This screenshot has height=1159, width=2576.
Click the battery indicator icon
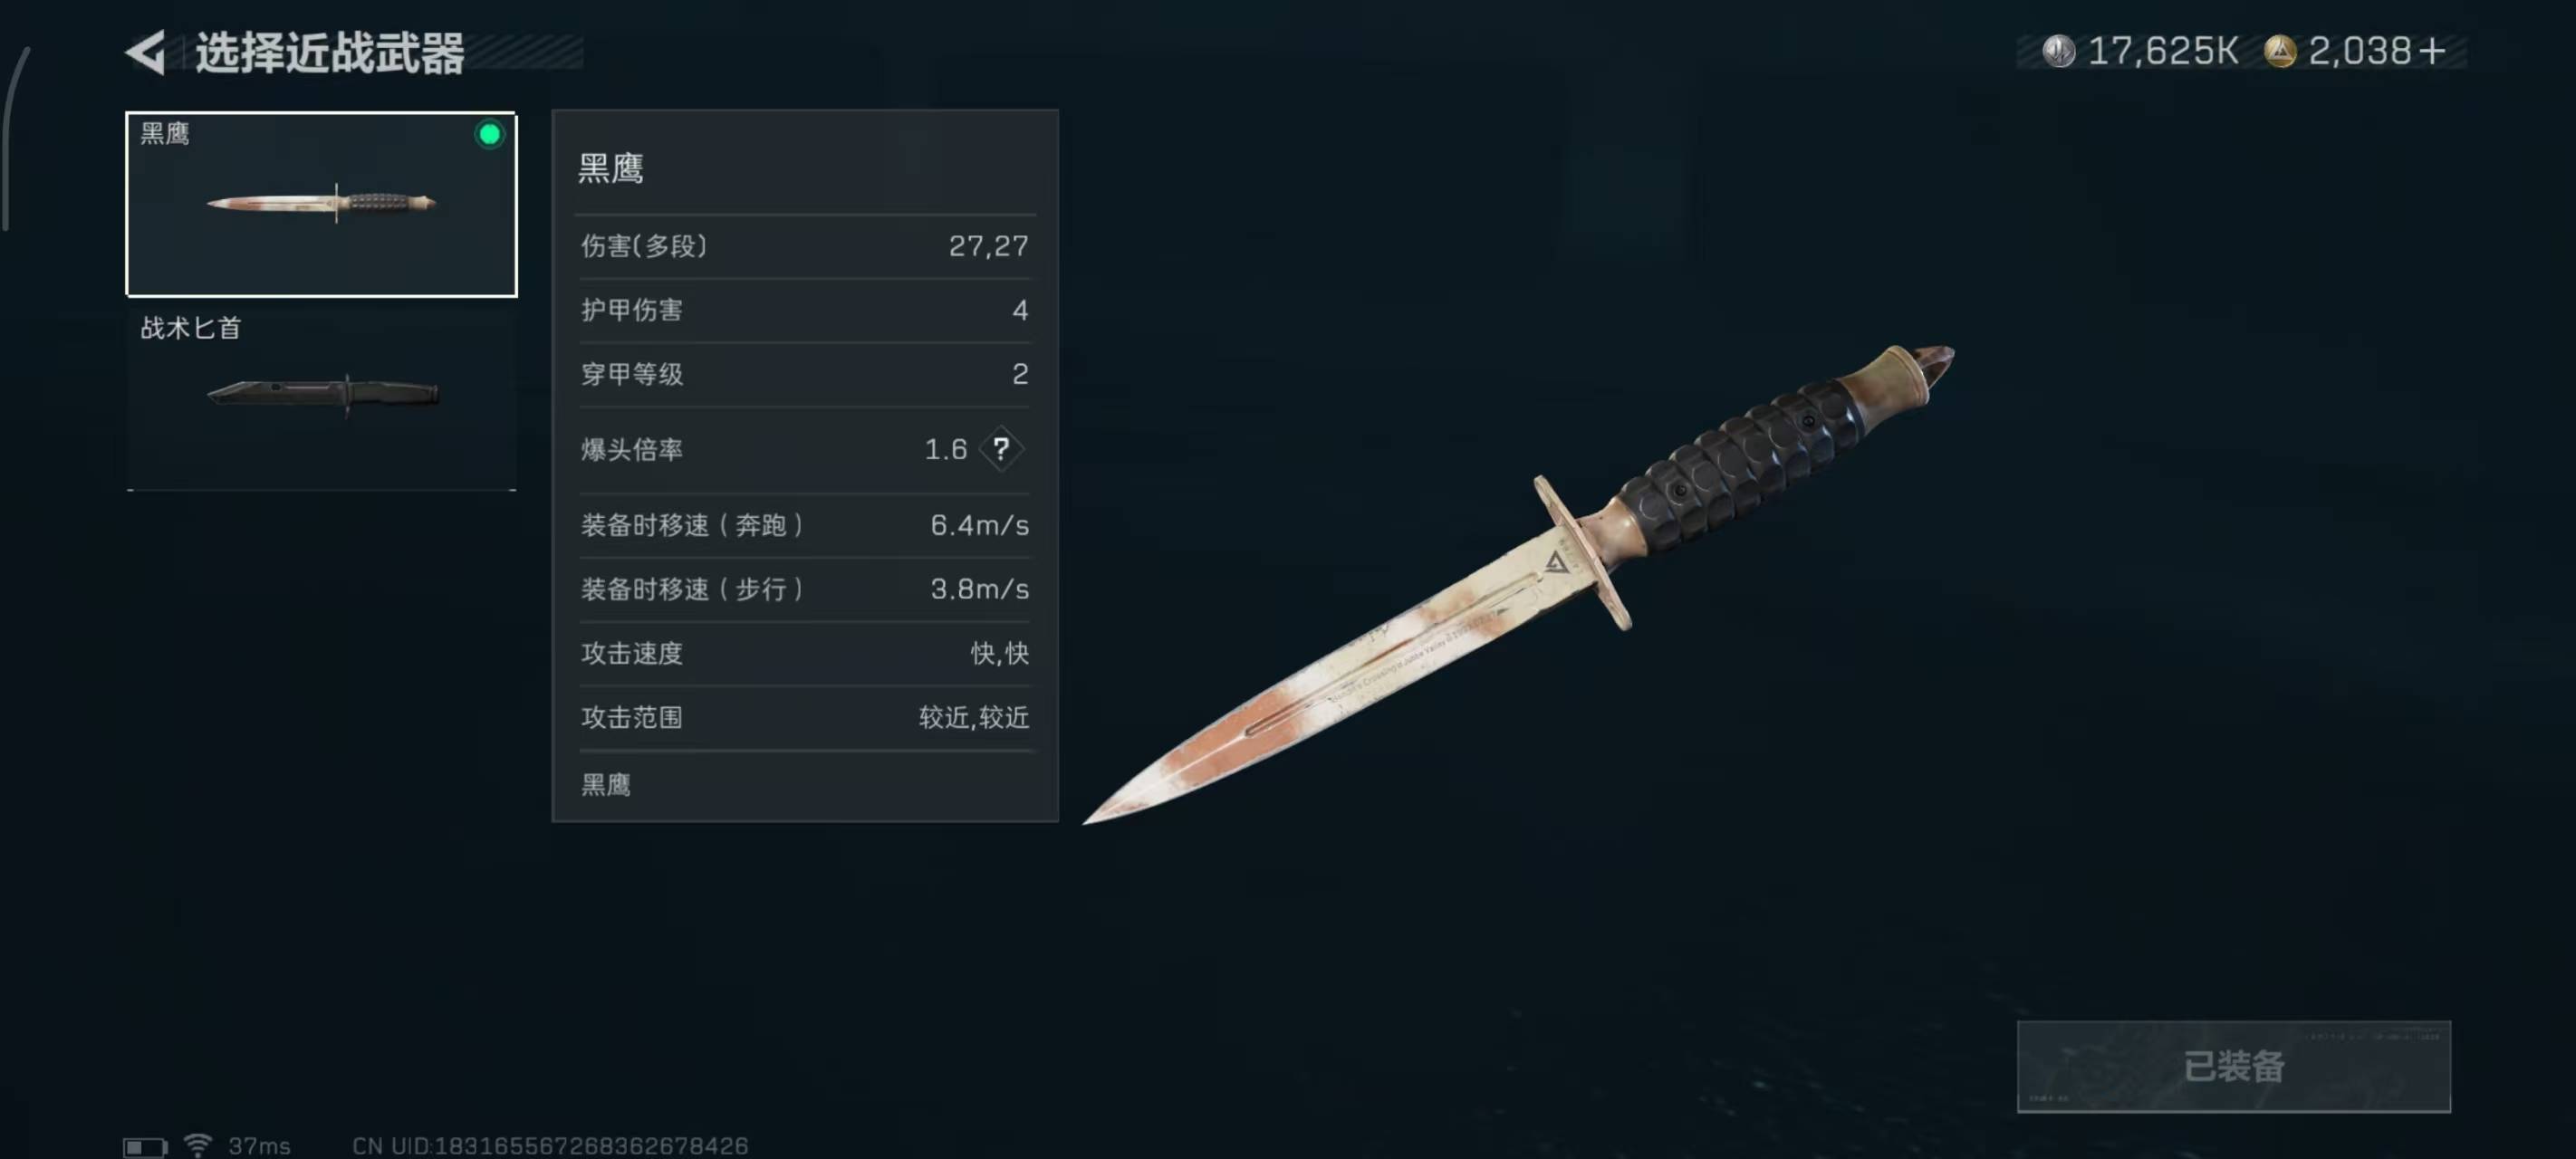pos(145,1146)
